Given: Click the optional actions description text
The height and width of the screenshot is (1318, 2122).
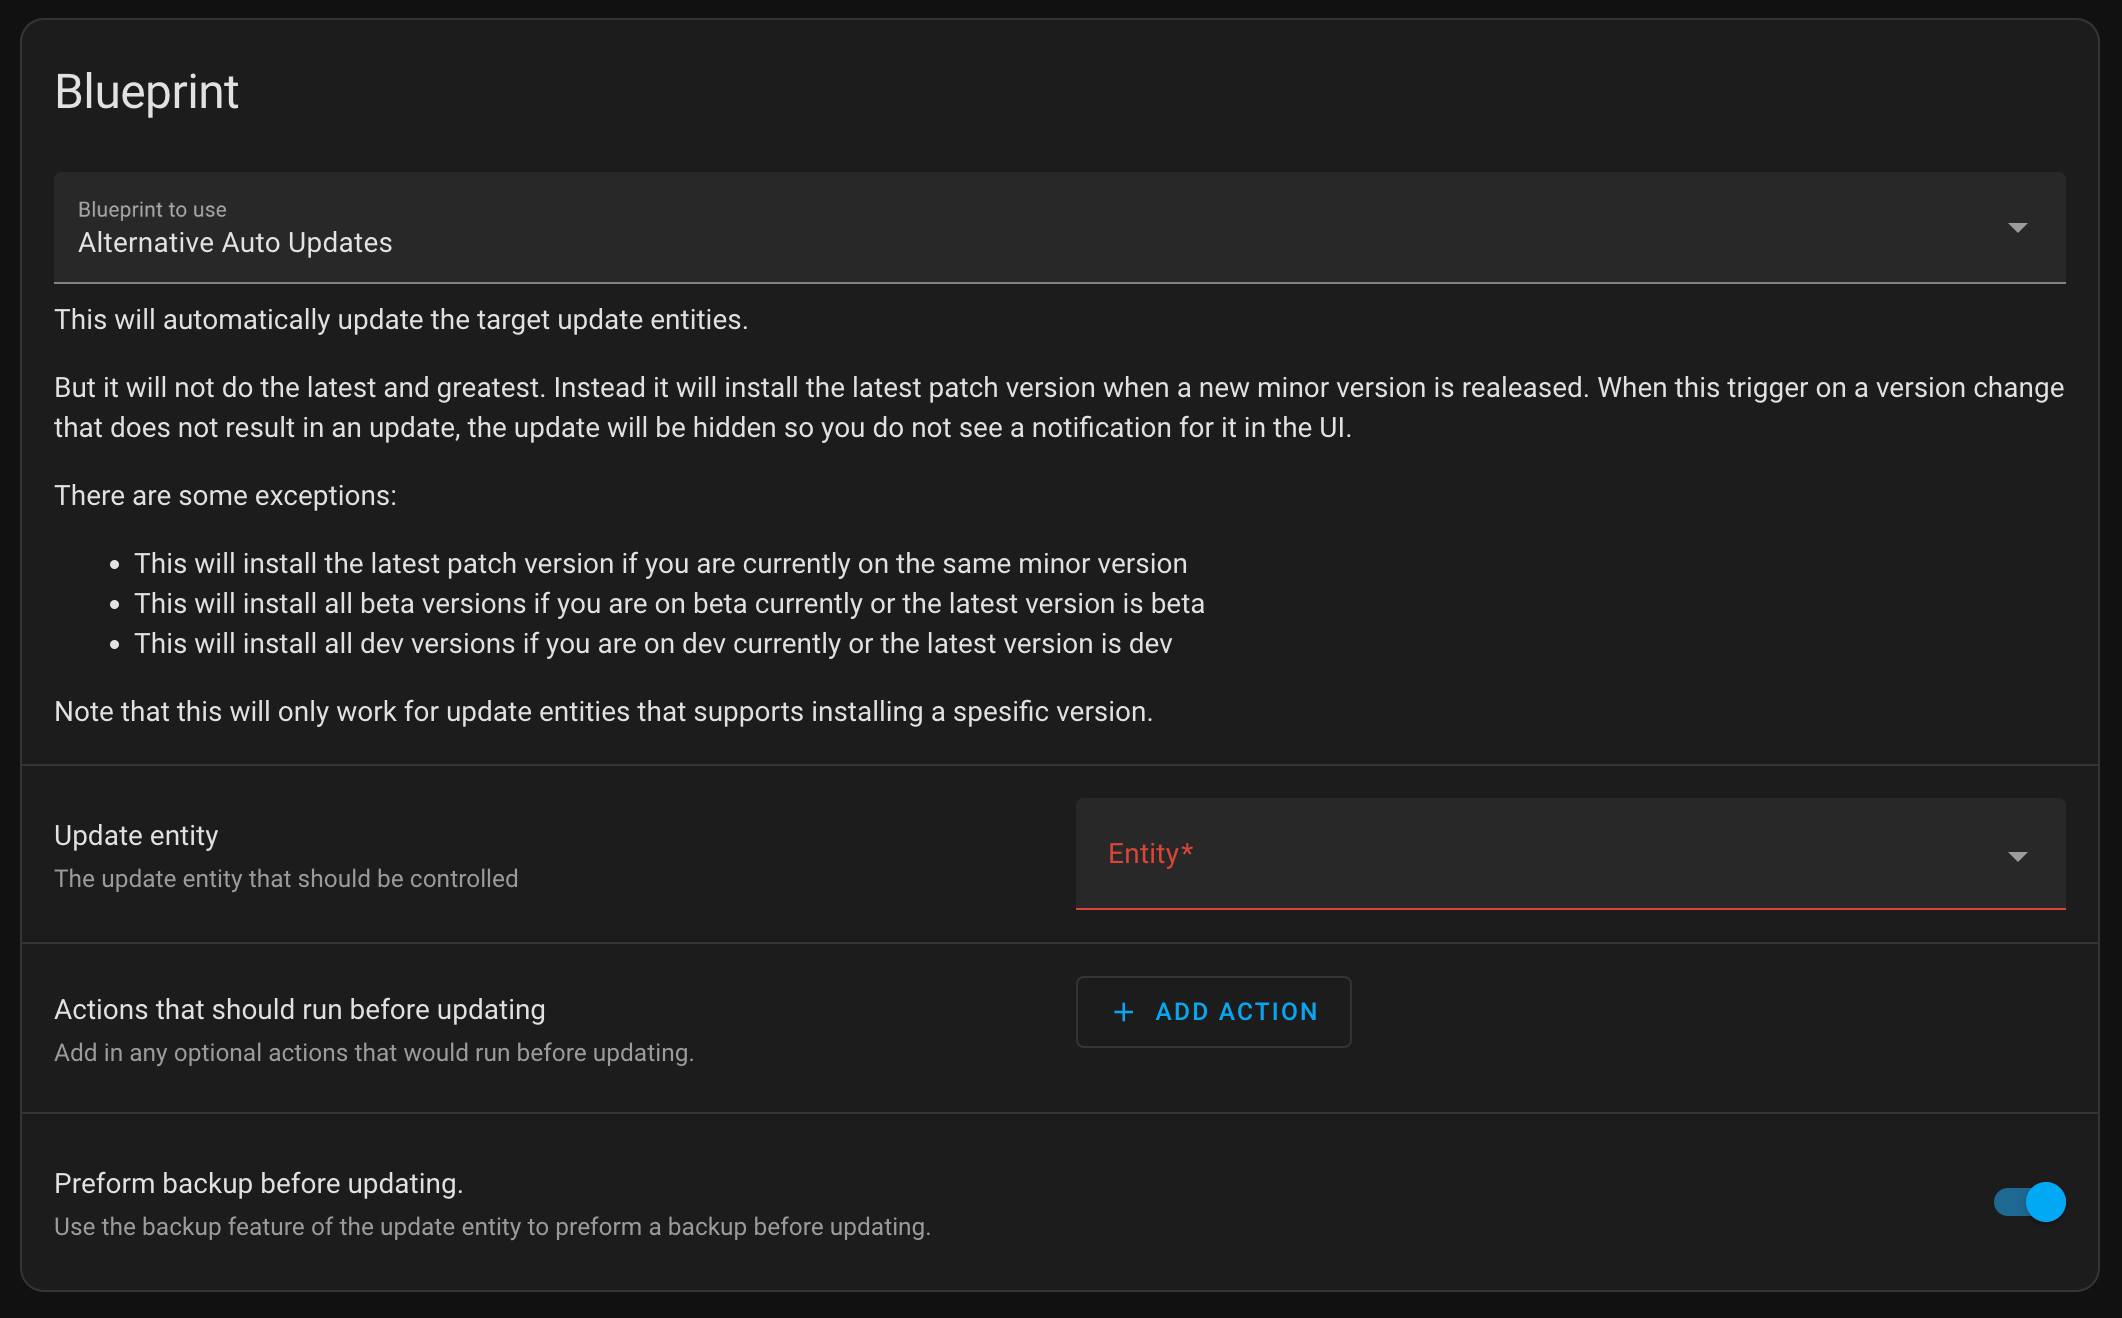Looking at the screenshot, I should coord(374,1053).
